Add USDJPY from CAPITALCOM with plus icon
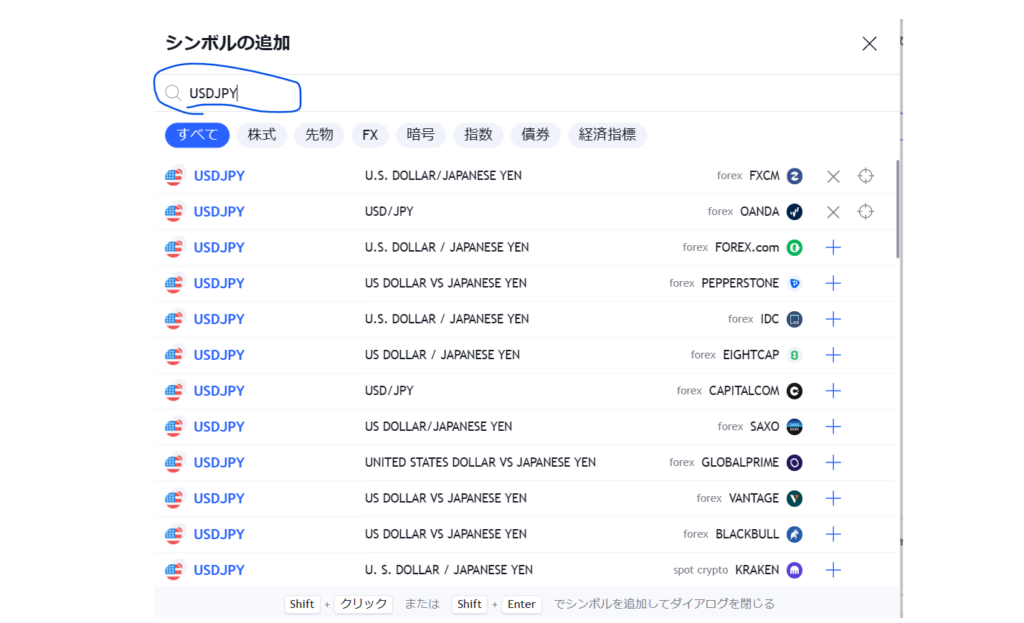 [833, 391]
